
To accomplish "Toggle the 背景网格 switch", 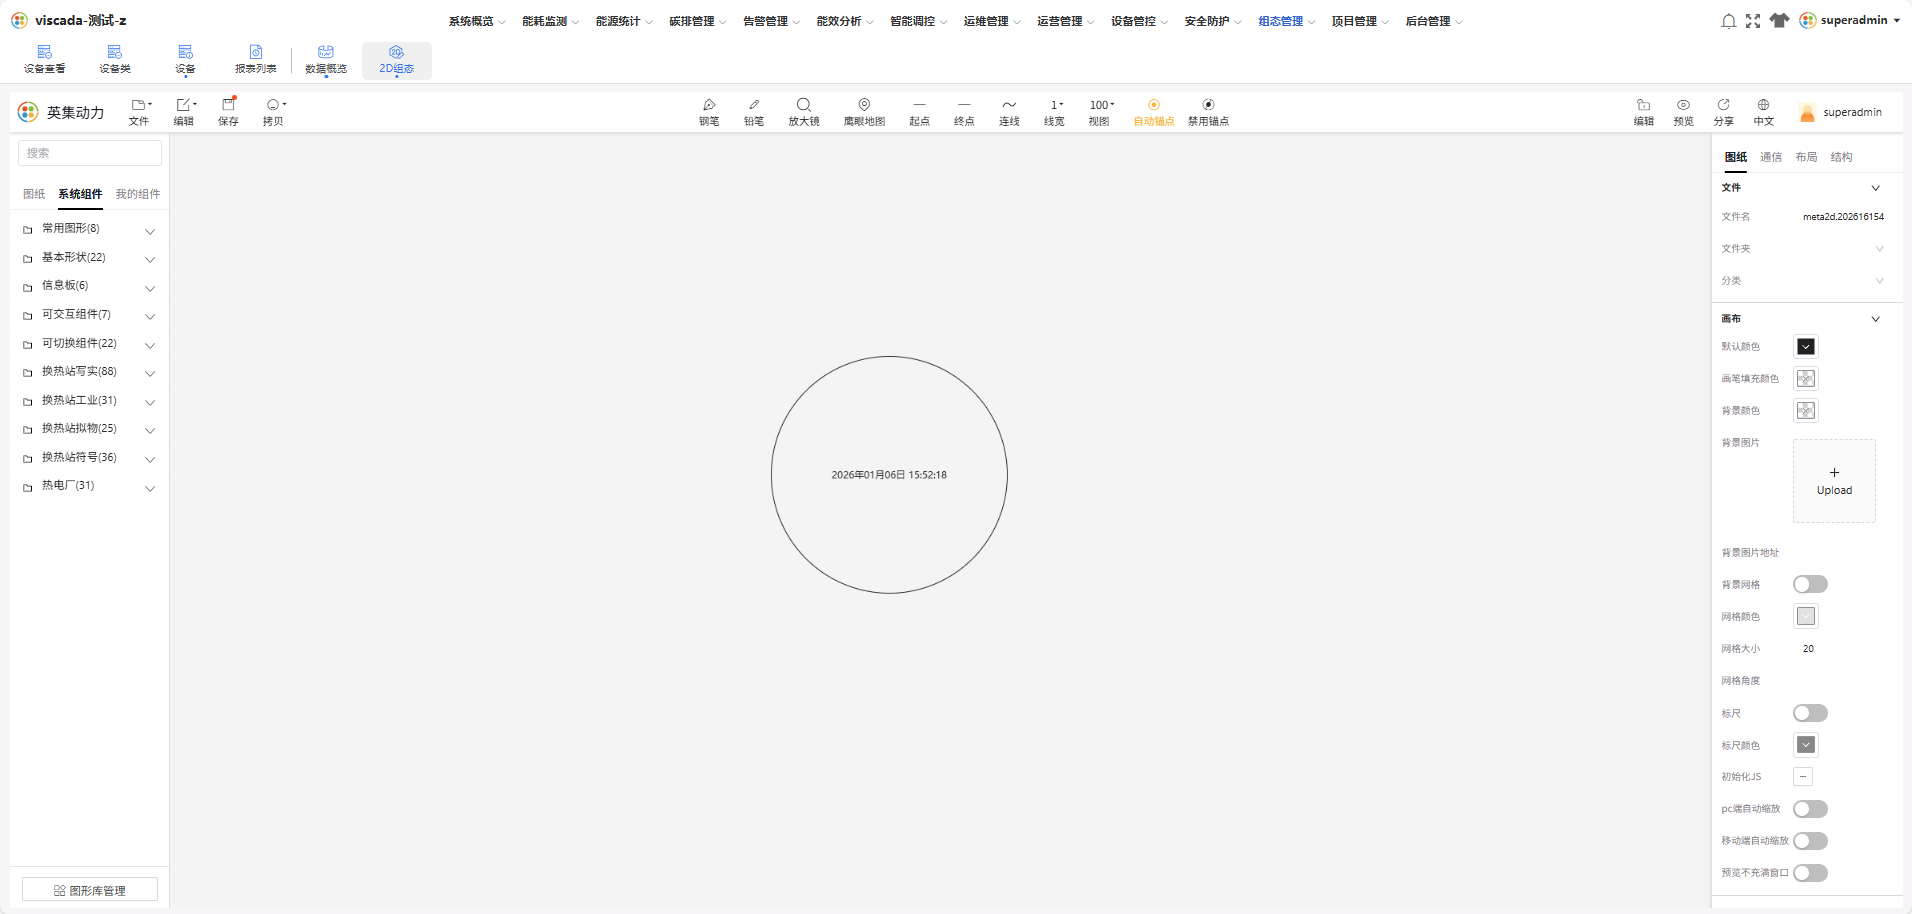I will pos(1810,584).
